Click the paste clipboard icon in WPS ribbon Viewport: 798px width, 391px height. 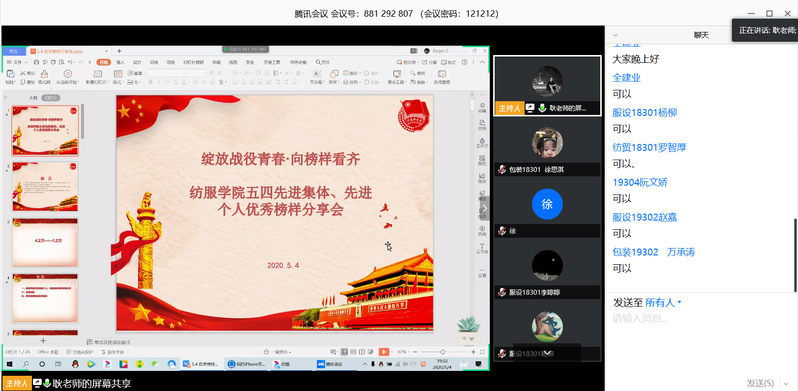[10, 74]
